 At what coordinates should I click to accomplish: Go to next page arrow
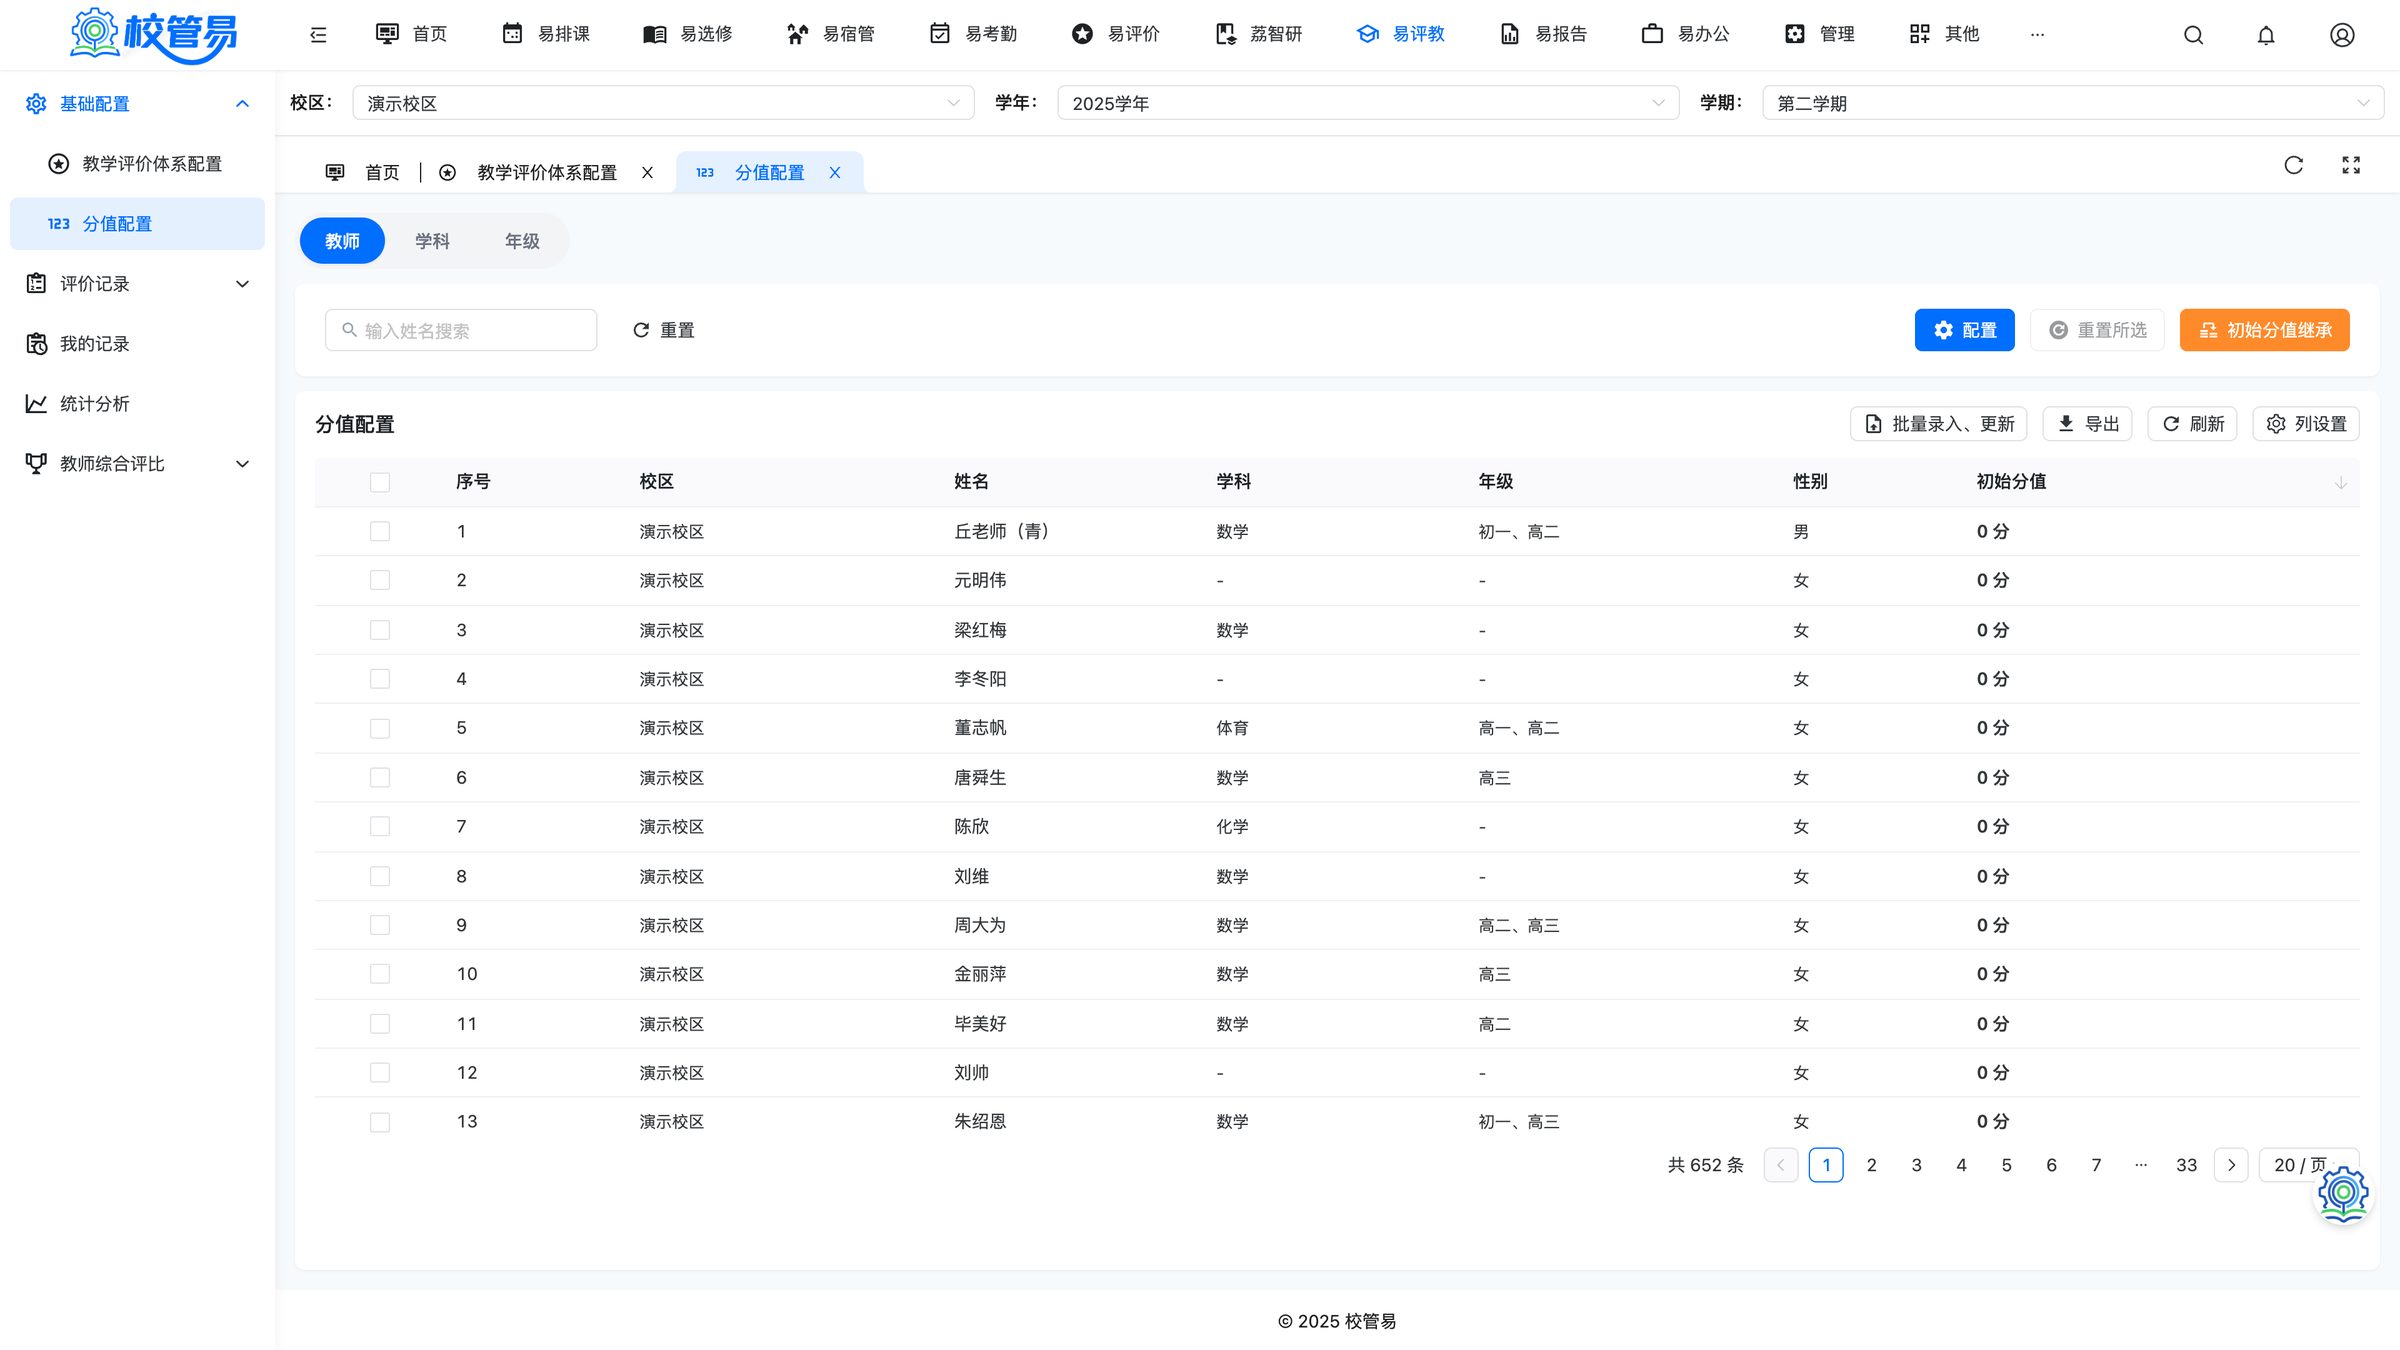(2231, 1165)
